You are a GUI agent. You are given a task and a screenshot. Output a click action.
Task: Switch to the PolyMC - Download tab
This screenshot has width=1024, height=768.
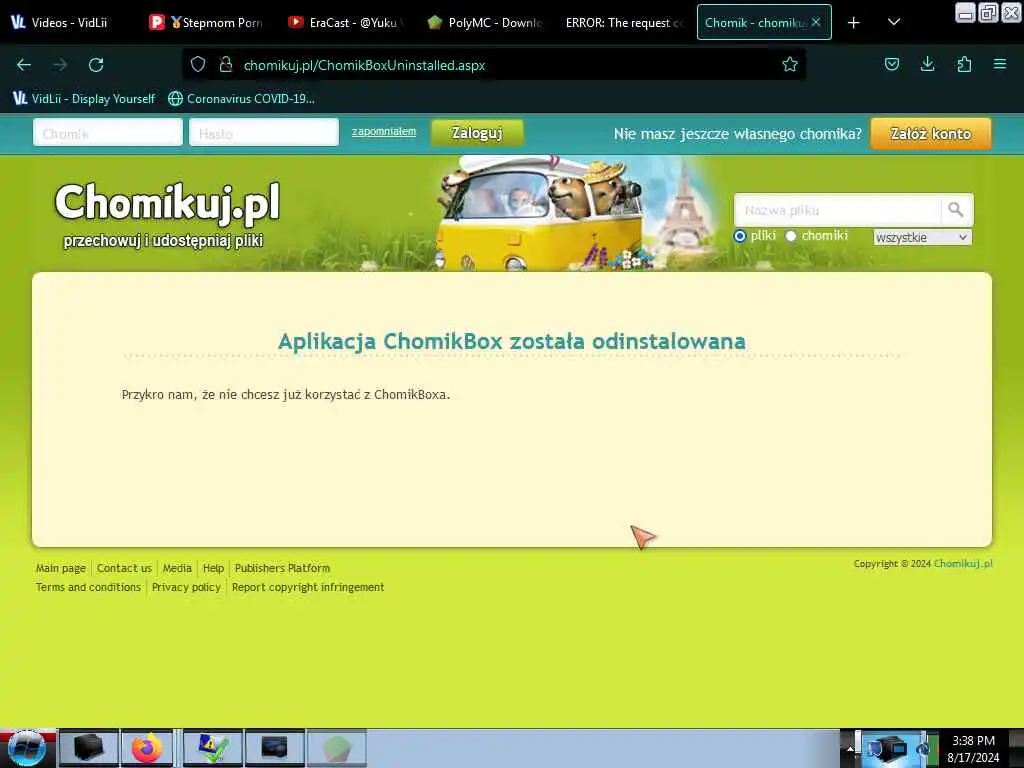485,22
